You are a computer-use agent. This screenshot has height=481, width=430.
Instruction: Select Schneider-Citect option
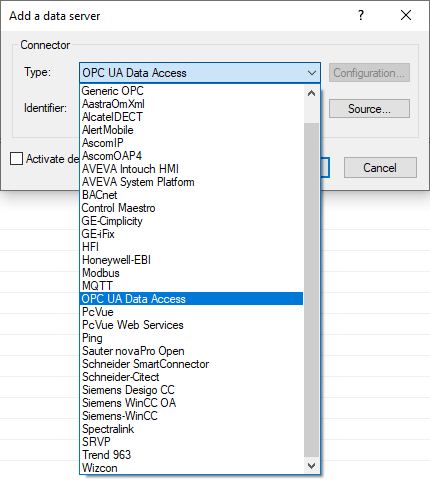(192, 377)
